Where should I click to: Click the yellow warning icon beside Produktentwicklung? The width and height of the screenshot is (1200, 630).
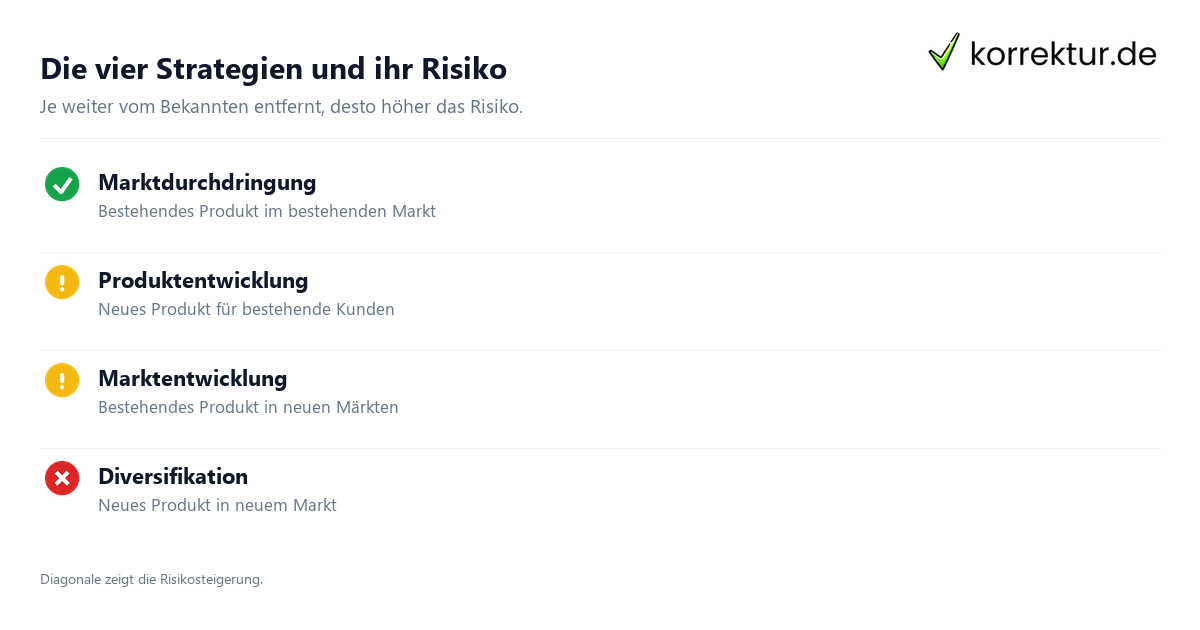[62, 282]
